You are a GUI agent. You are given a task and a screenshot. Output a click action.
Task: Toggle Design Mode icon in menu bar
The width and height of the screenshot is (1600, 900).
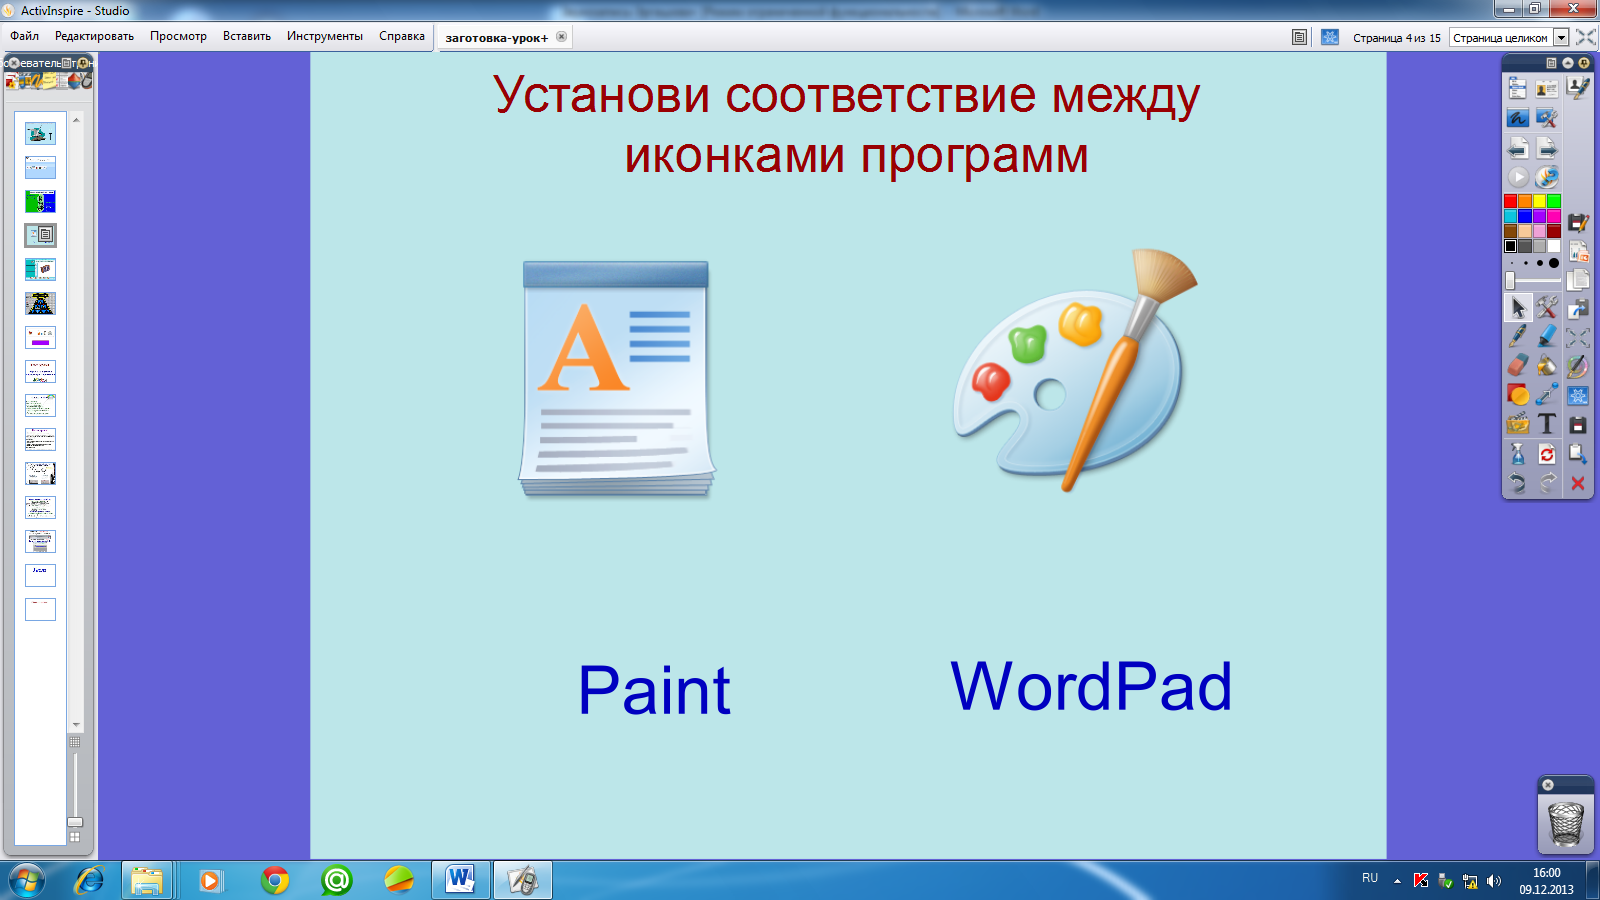click(x=1330, y=37)
